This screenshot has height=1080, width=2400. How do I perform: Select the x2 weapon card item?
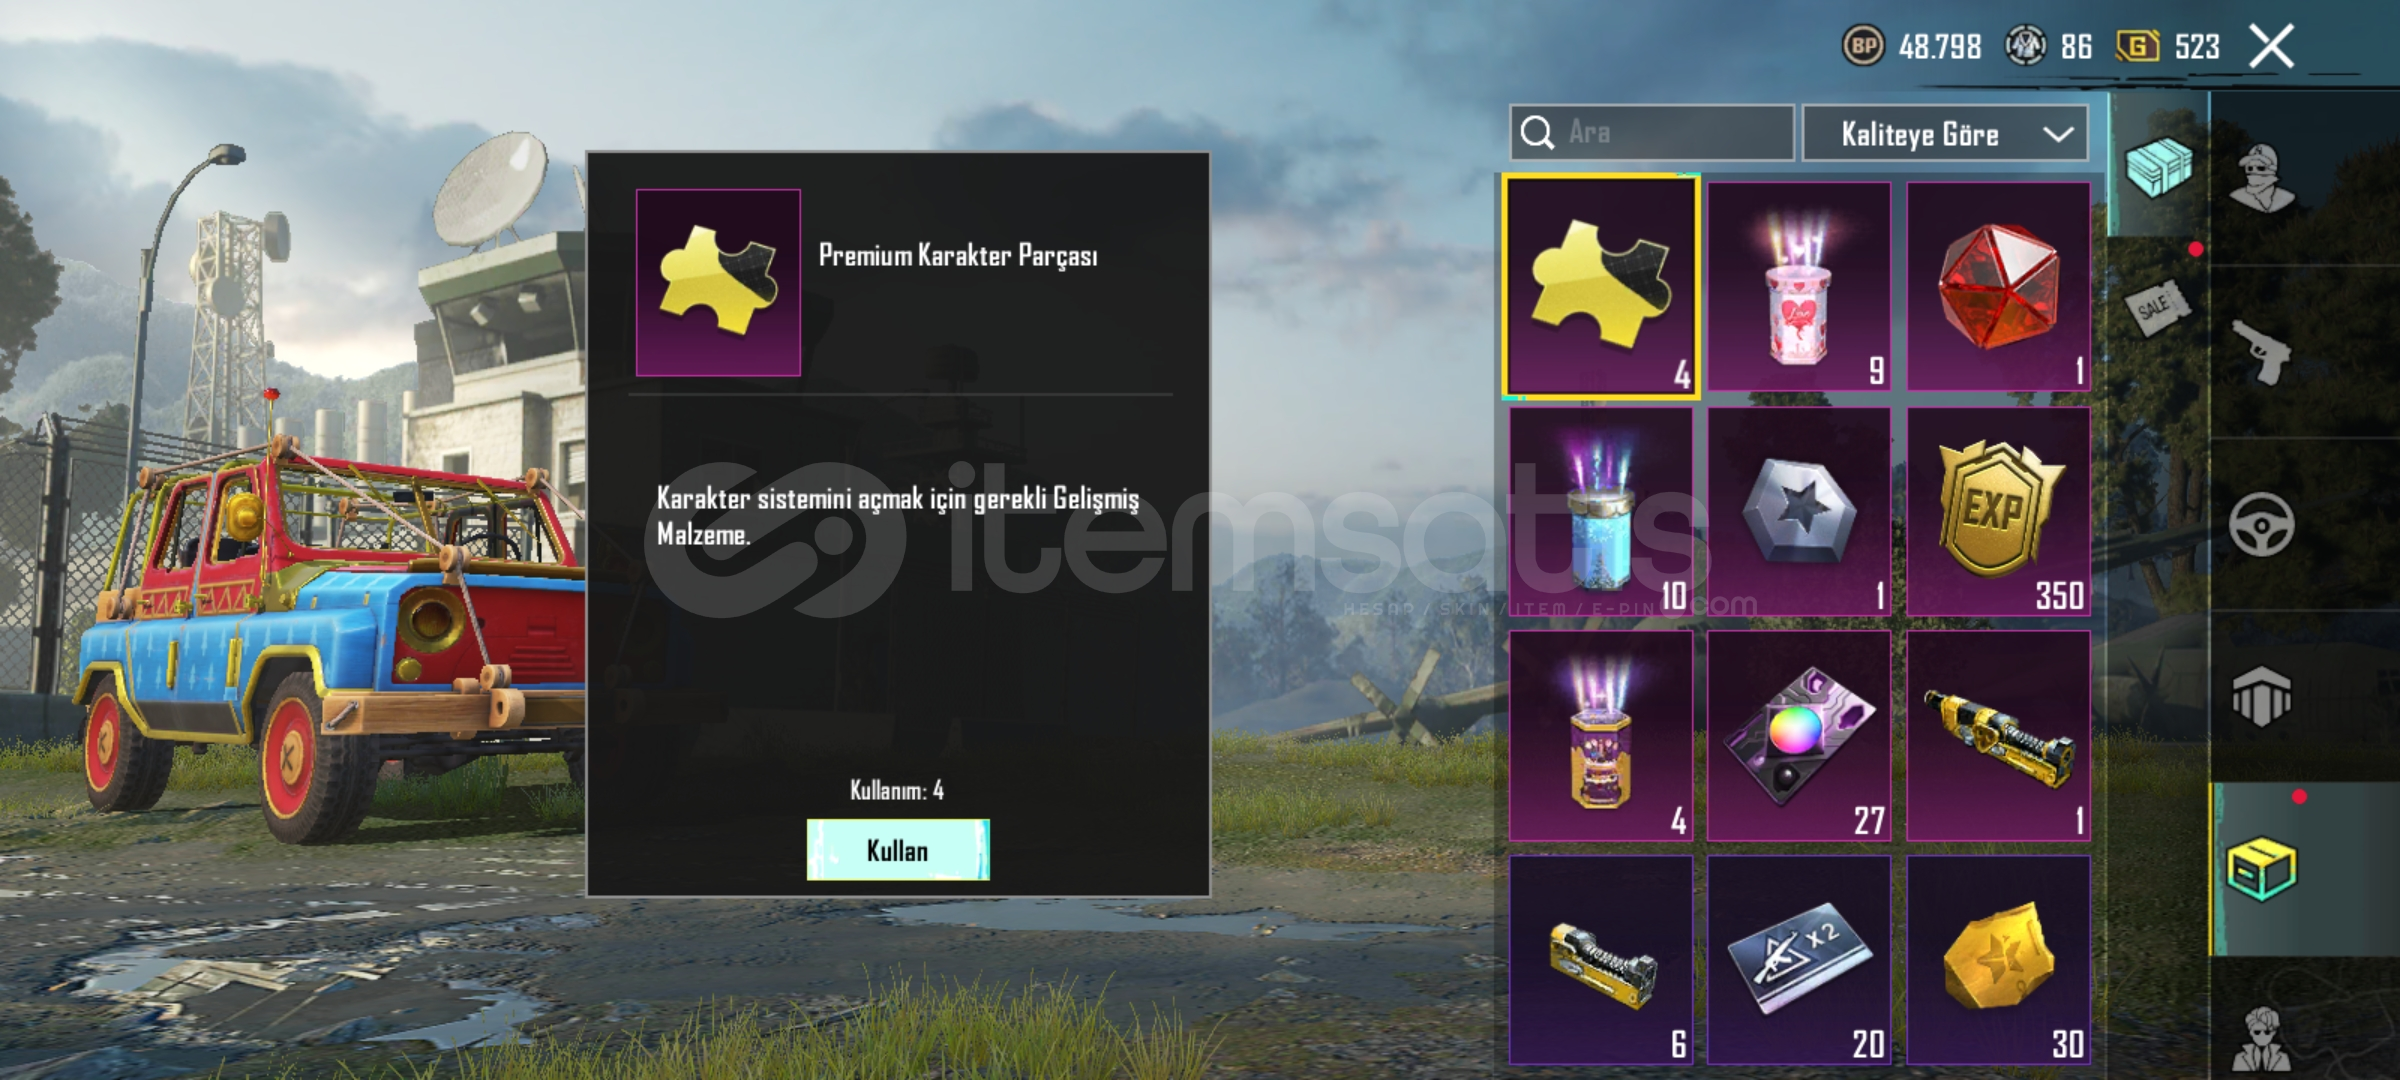[1799, 960]
